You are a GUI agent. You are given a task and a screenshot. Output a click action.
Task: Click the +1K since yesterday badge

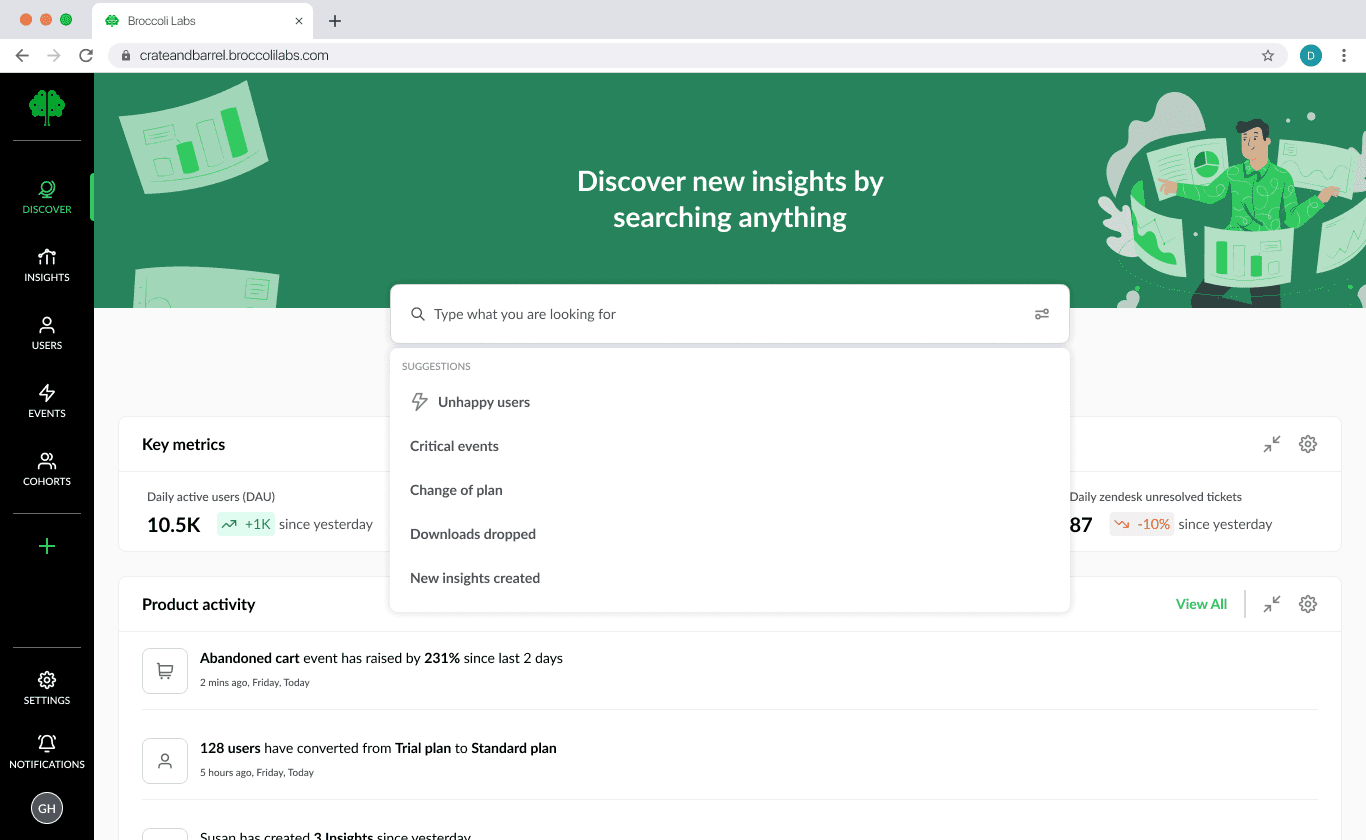tap(246, 524)
